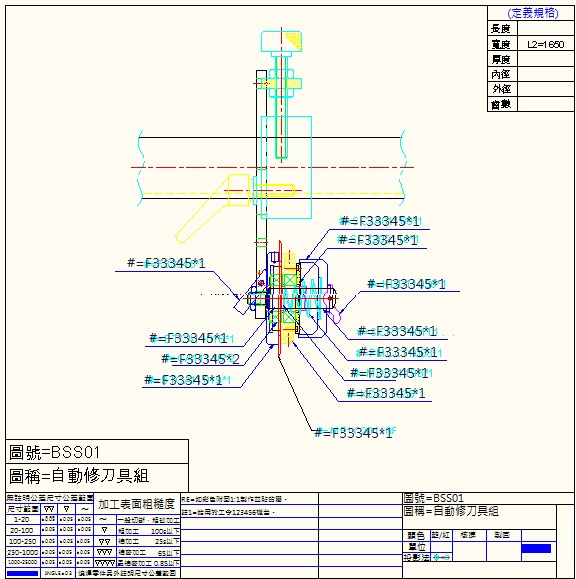Select the #=F33345*2 part callout label
Screen dimensions: 576x579
tap(200, 359)
